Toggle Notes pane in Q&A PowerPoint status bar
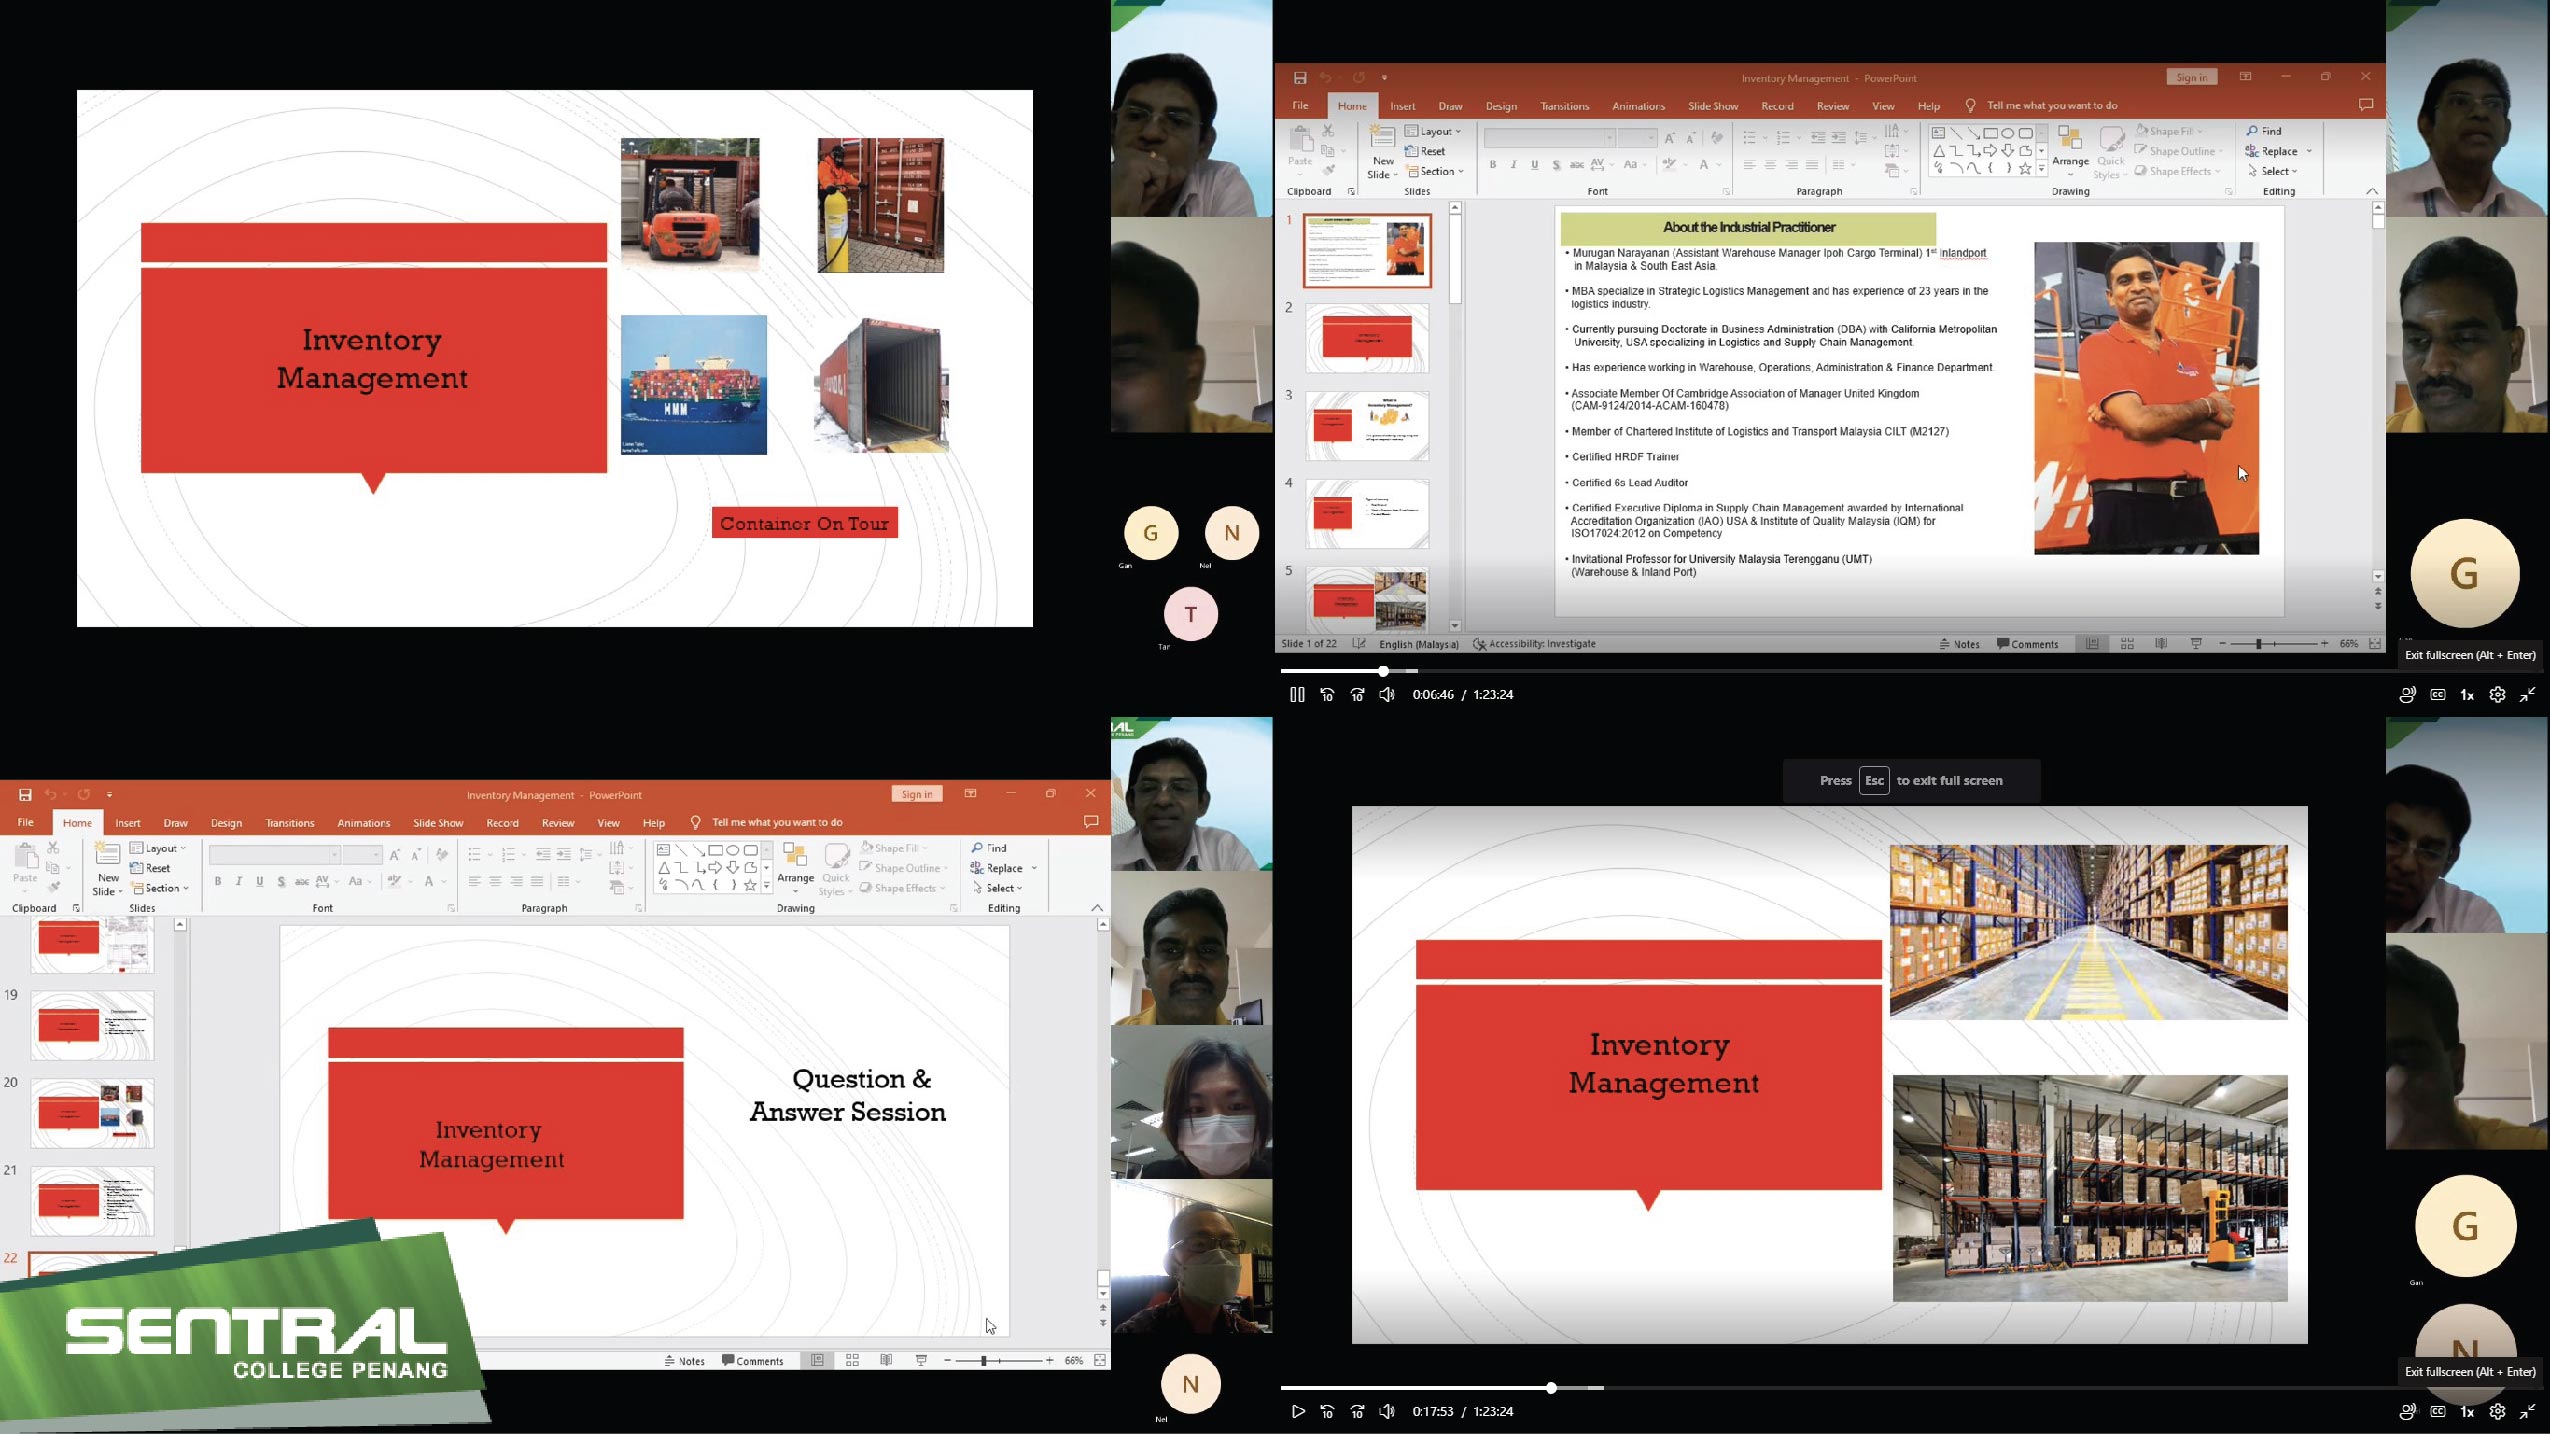This screenshot has width=2550, height=1434. click(x=684, y=1361)
